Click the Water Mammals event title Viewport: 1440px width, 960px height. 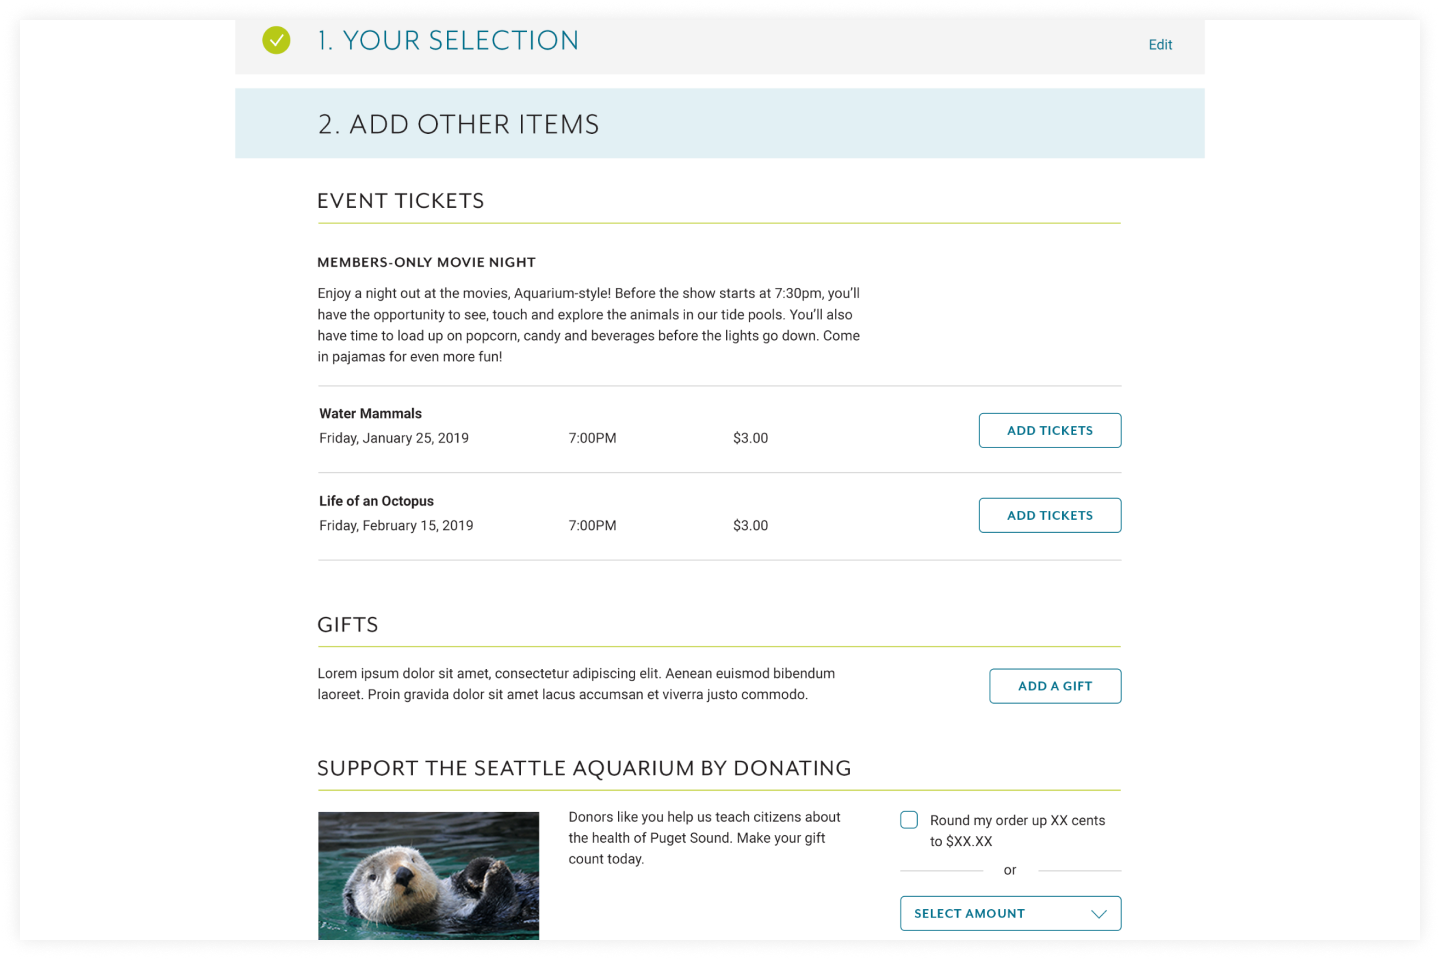click(370, 414)
